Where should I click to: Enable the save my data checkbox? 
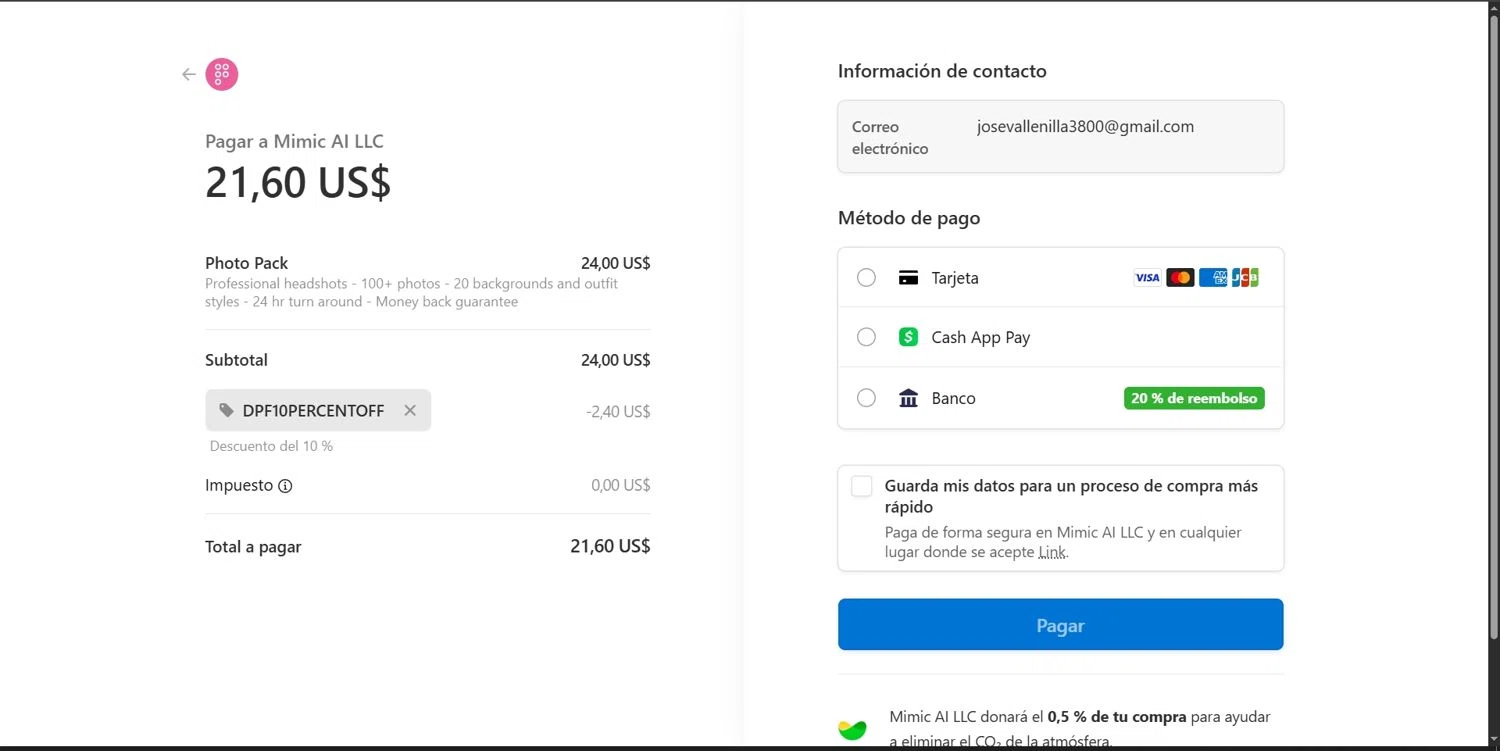pos(862,486)
